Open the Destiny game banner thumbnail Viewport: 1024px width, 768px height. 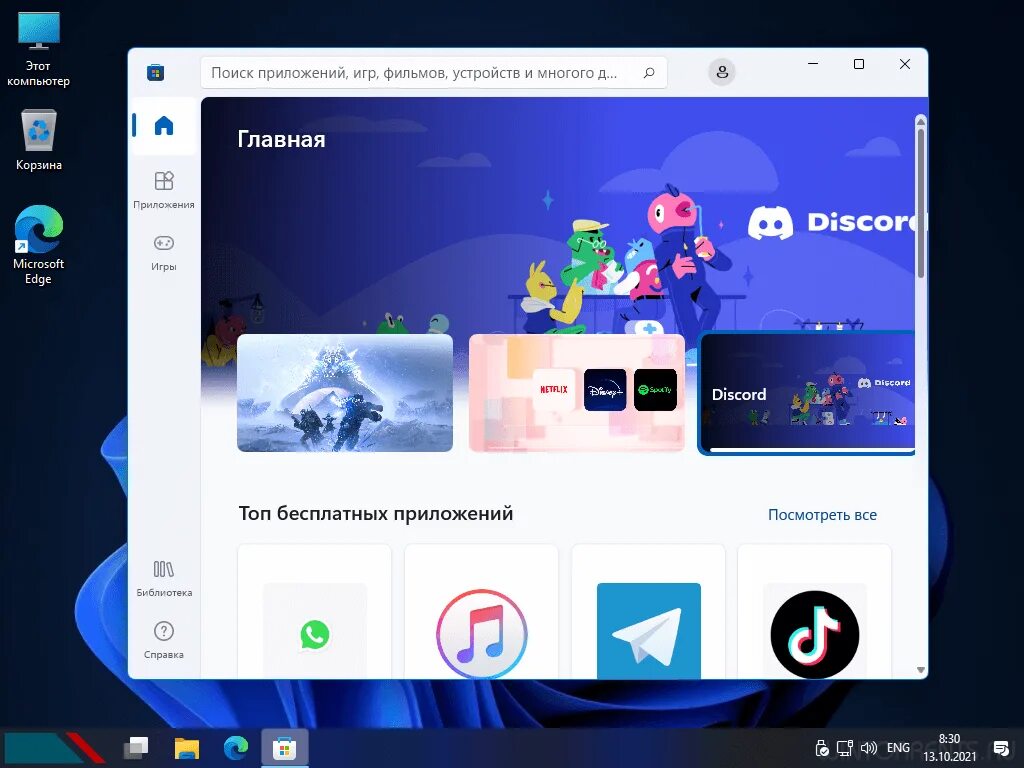pyautogui.click(x=345, y=392)
